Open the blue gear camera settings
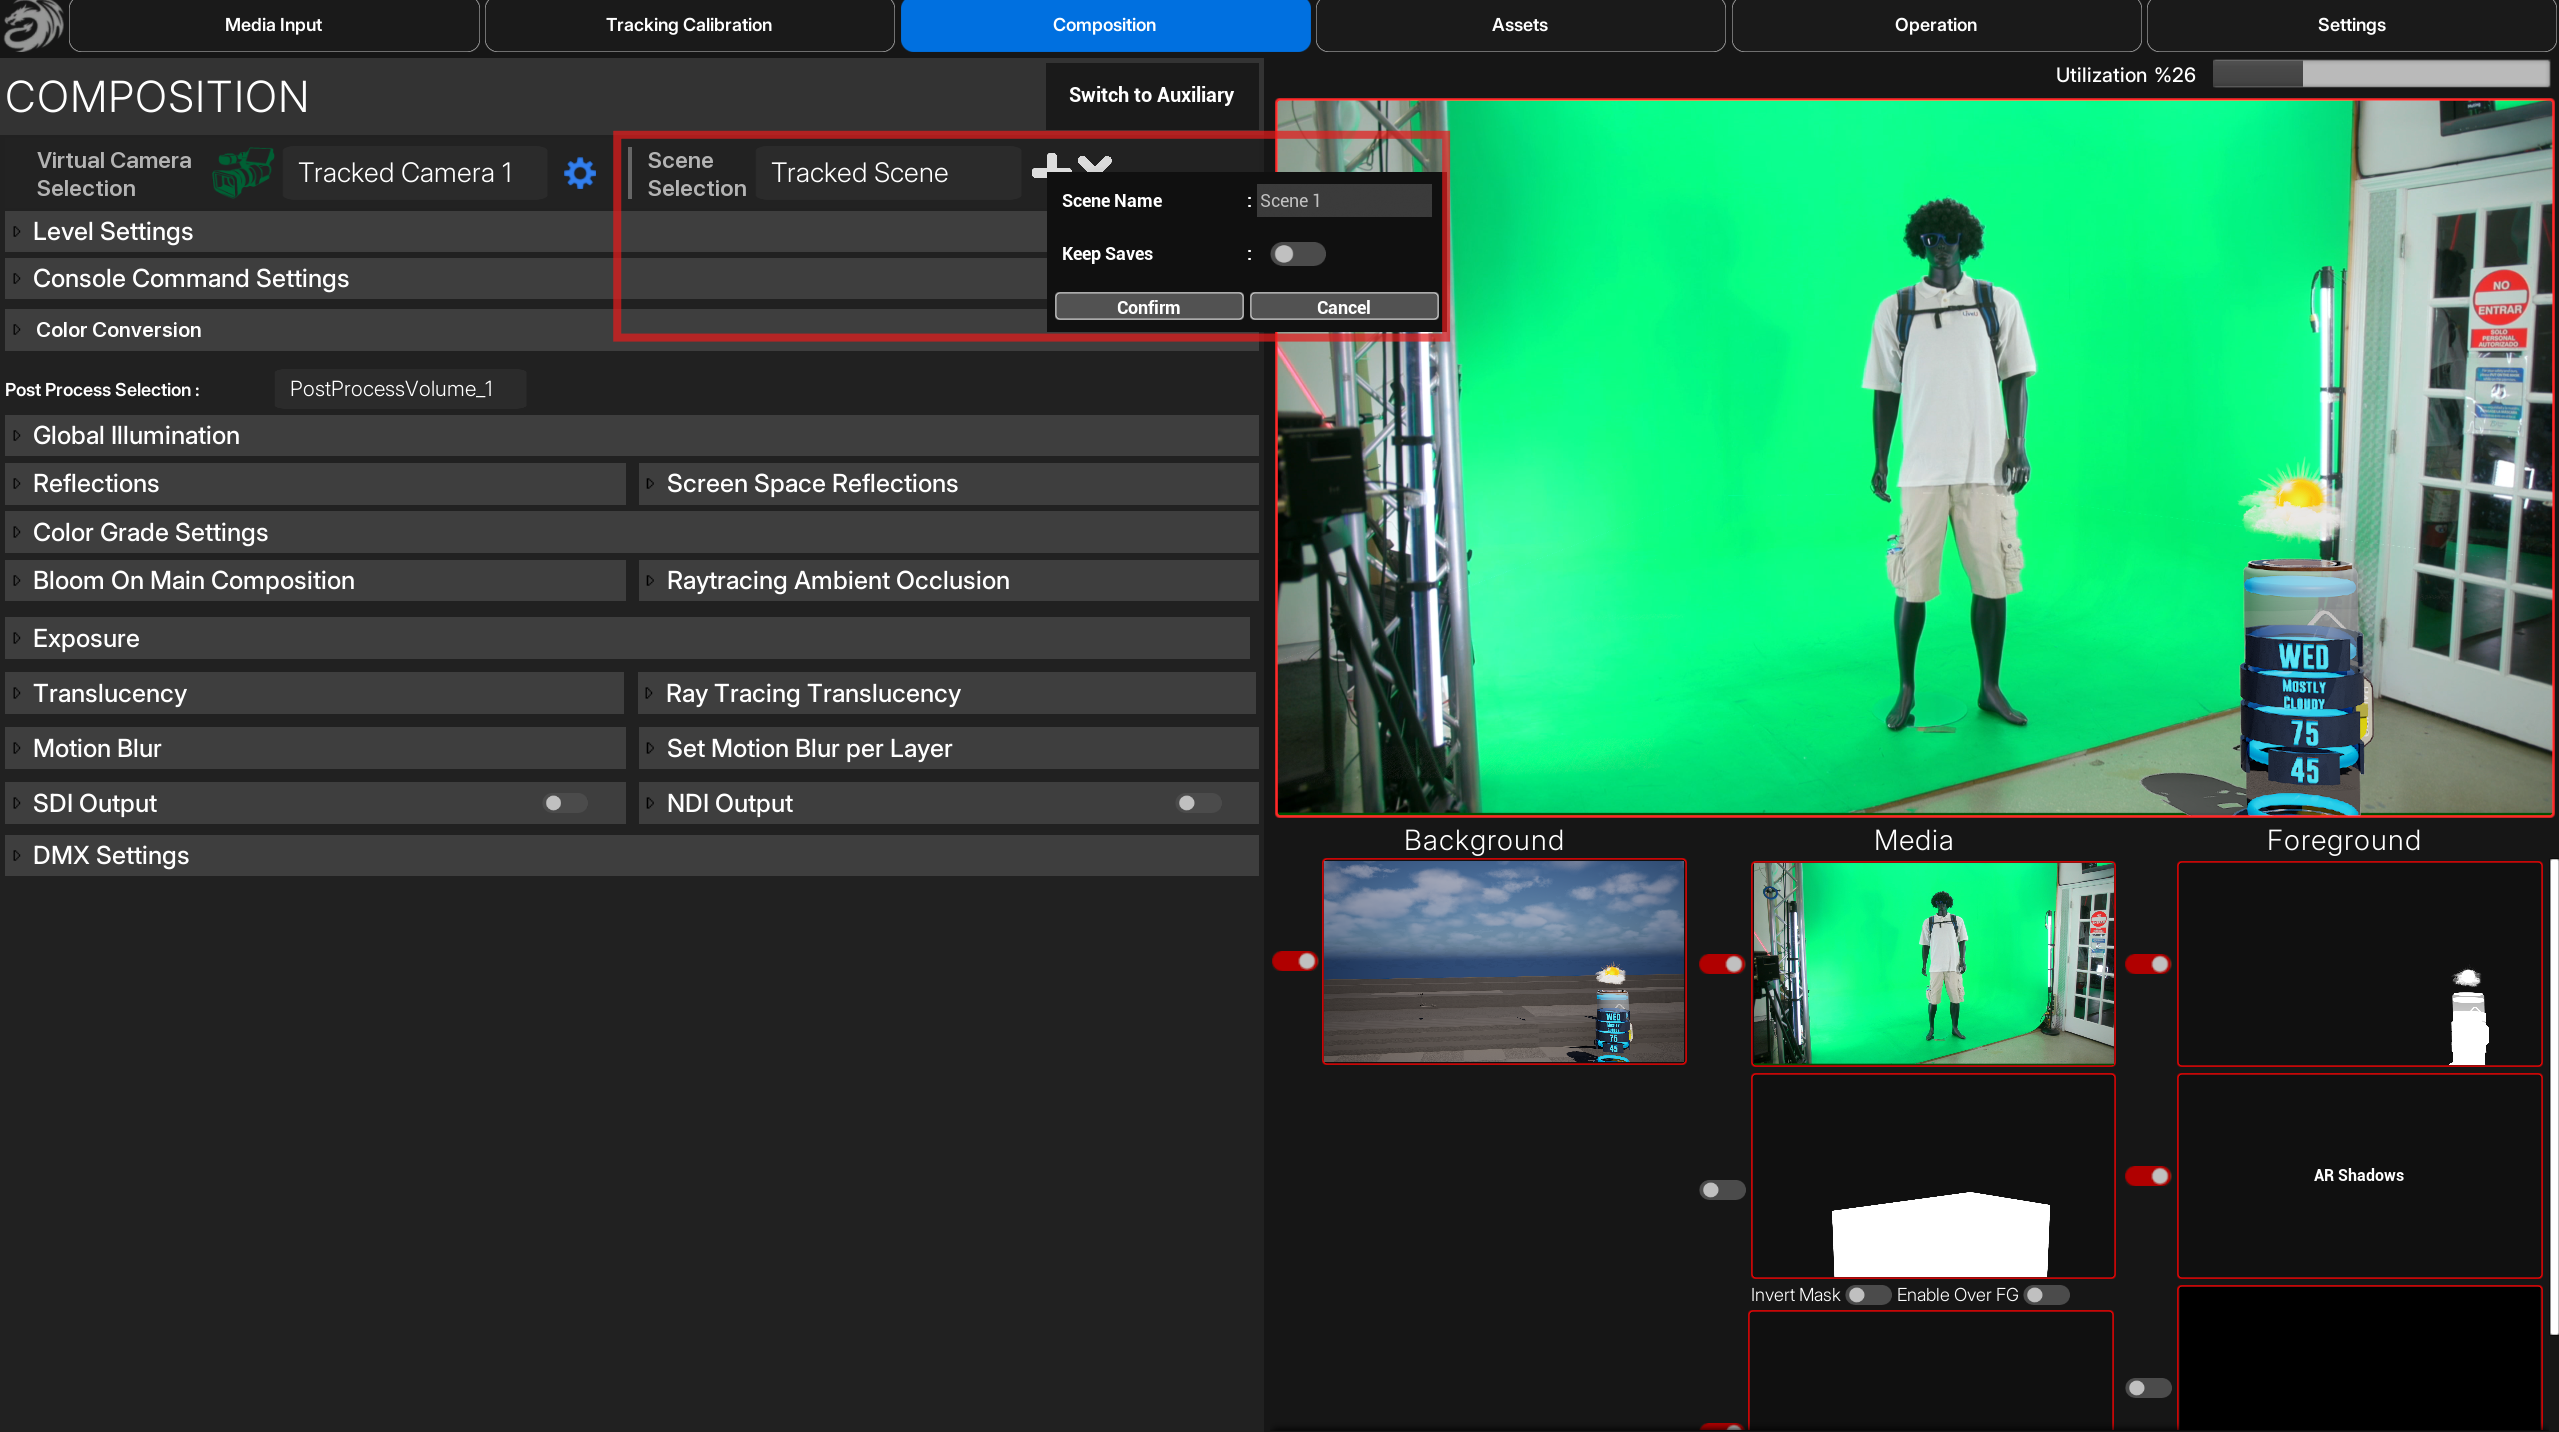2559x1432 pixels. [x=580, y=173]
